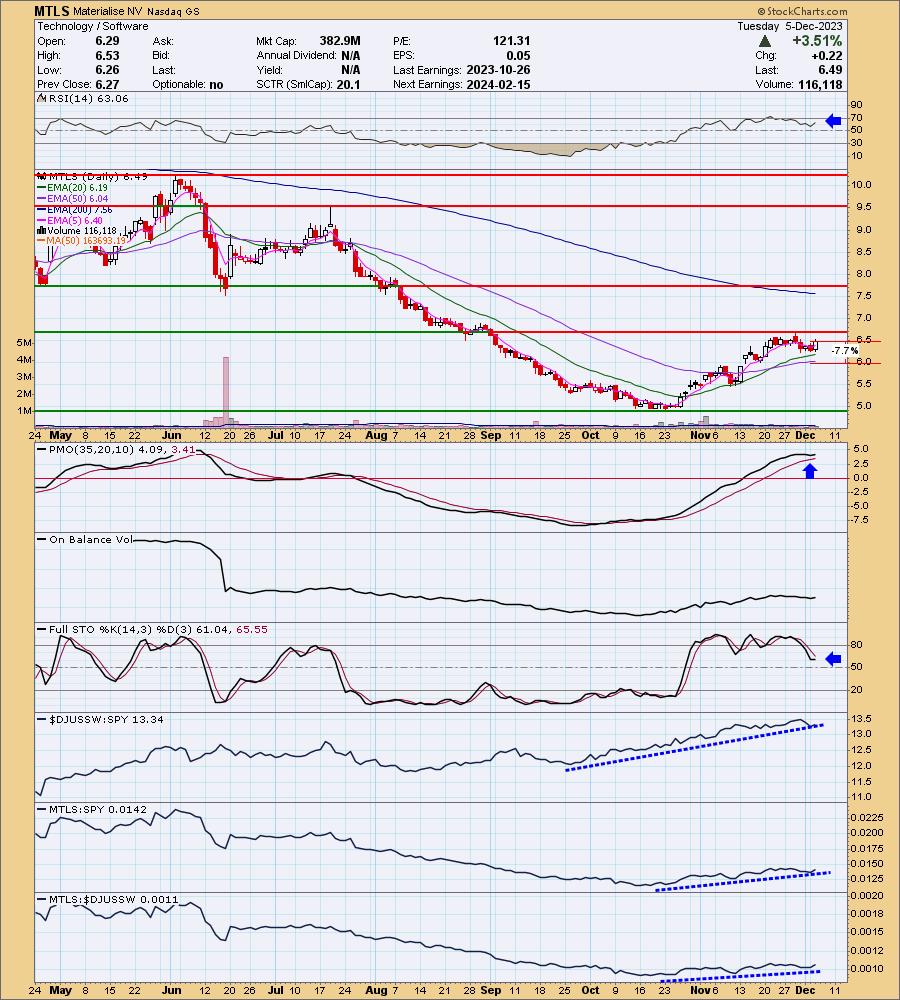This screenshot has width=900, height=1000.
Task: Click the Technology / Software sector label
Action: pyautogui.click(x=92, y=26)
